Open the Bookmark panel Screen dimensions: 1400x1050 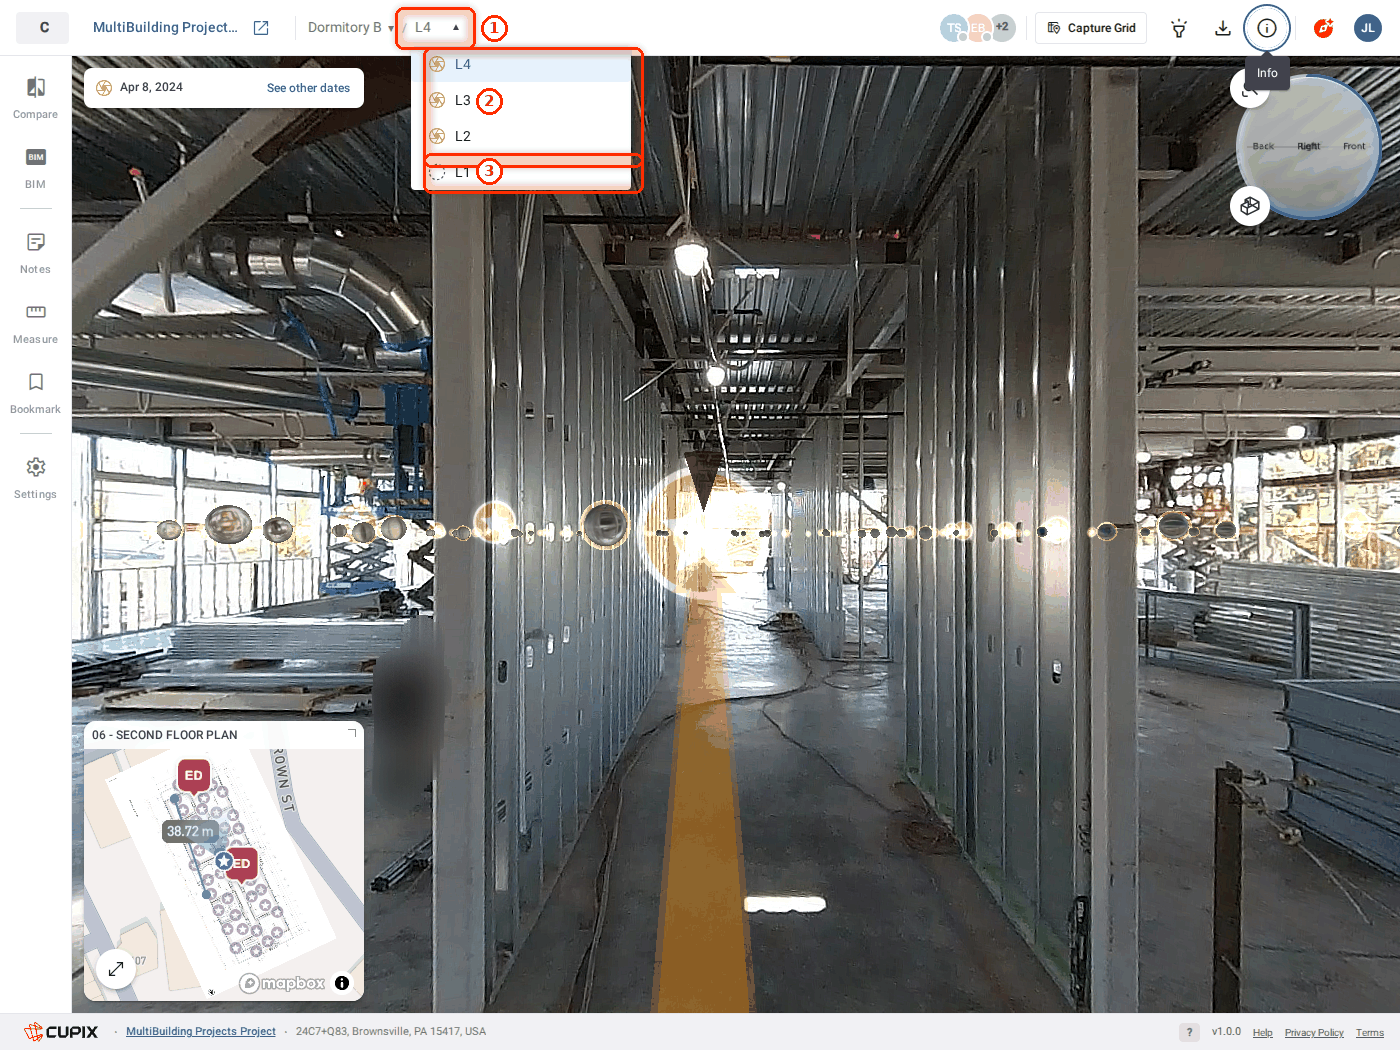click(x=35, y=393)
